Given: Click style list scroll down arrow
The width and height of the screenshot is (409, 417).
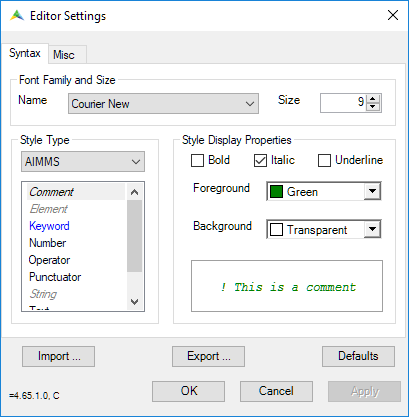Looking at the screenshot, I should (134, 302).
